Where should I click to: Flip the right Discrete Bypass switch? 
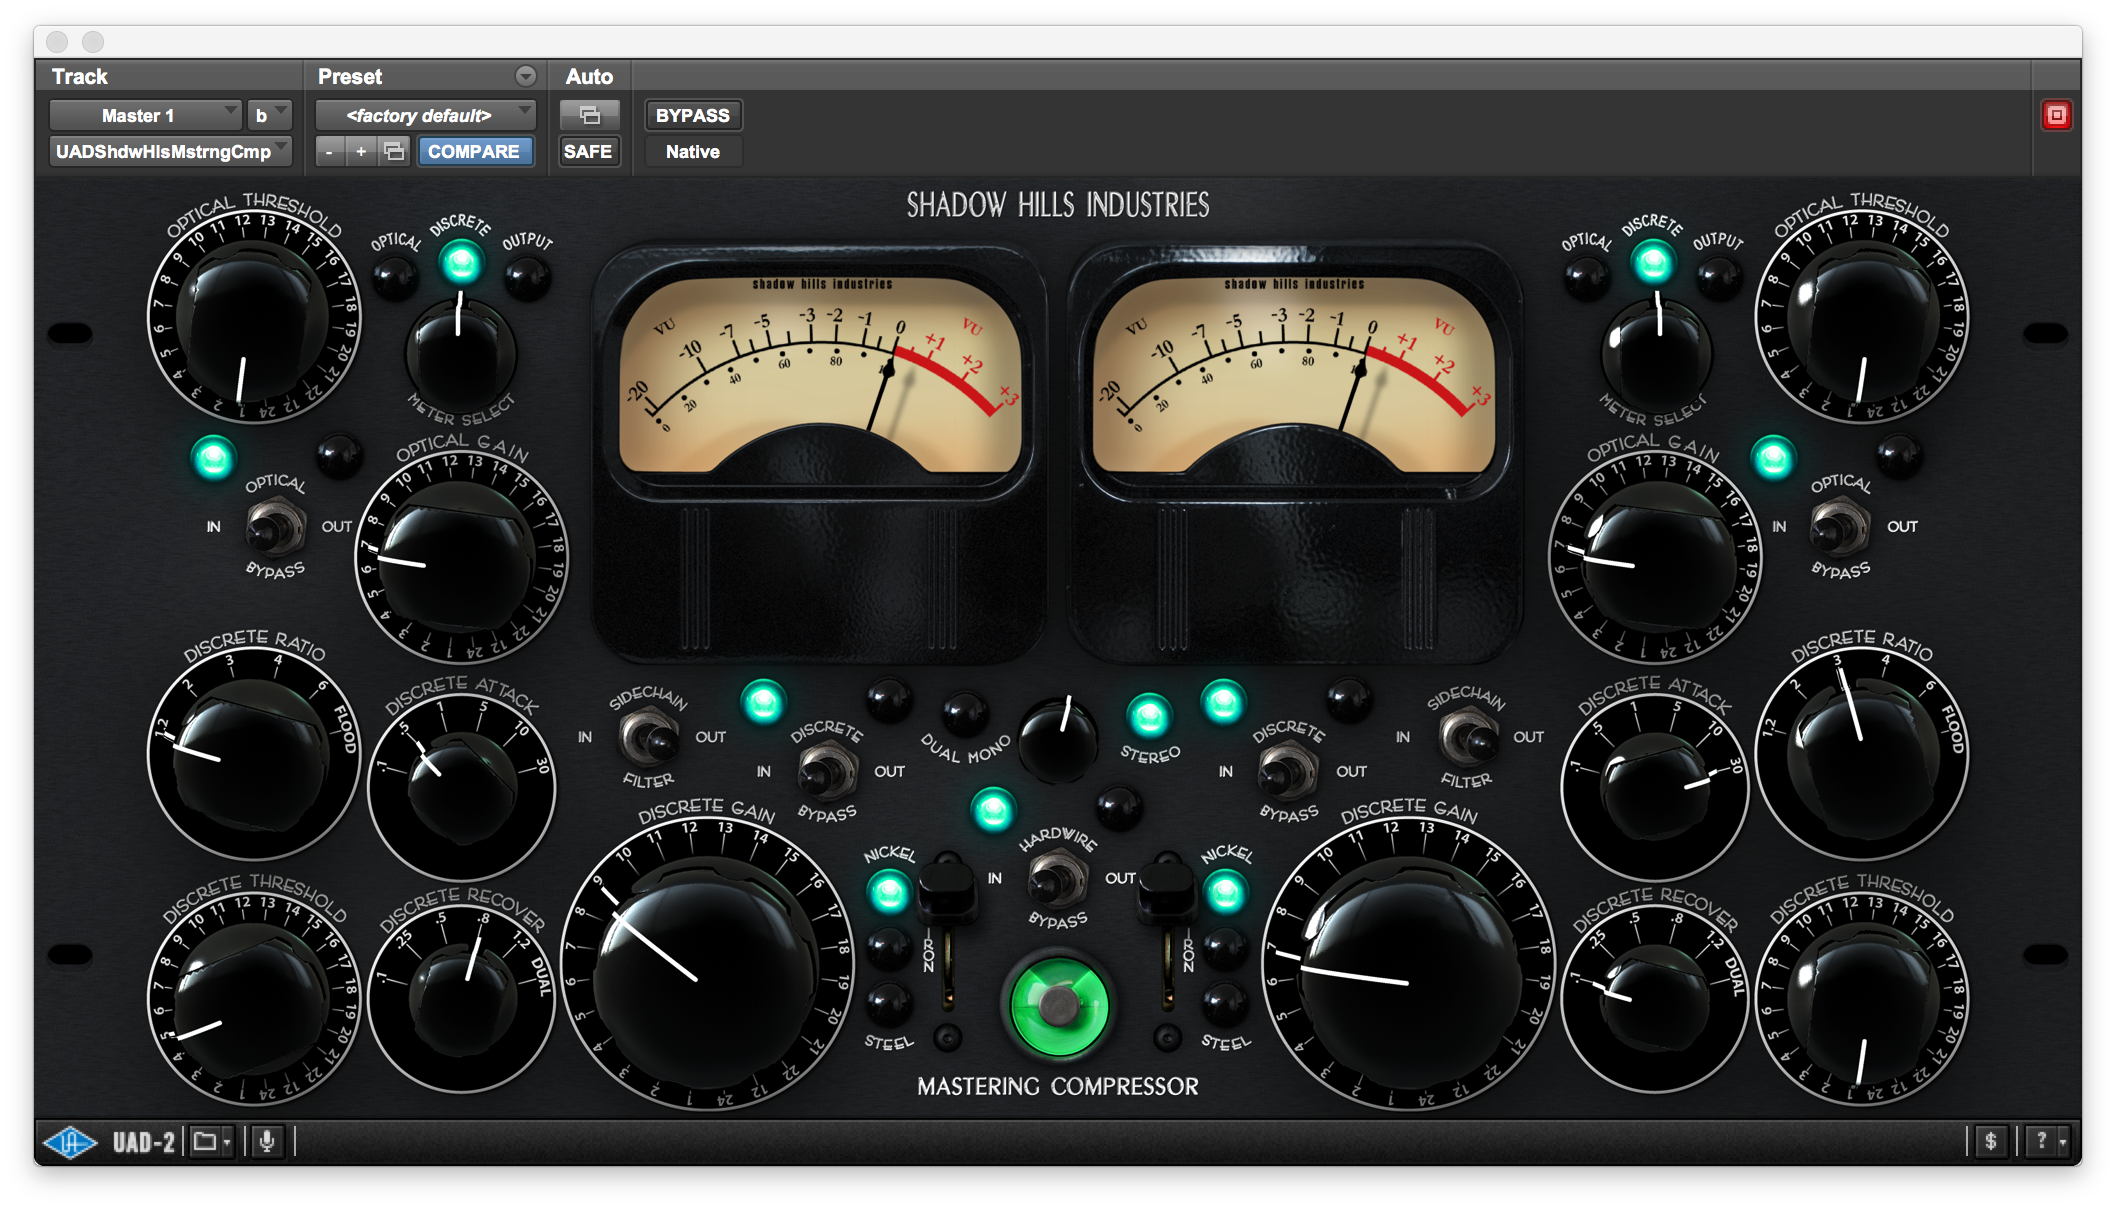[1288, 771]
